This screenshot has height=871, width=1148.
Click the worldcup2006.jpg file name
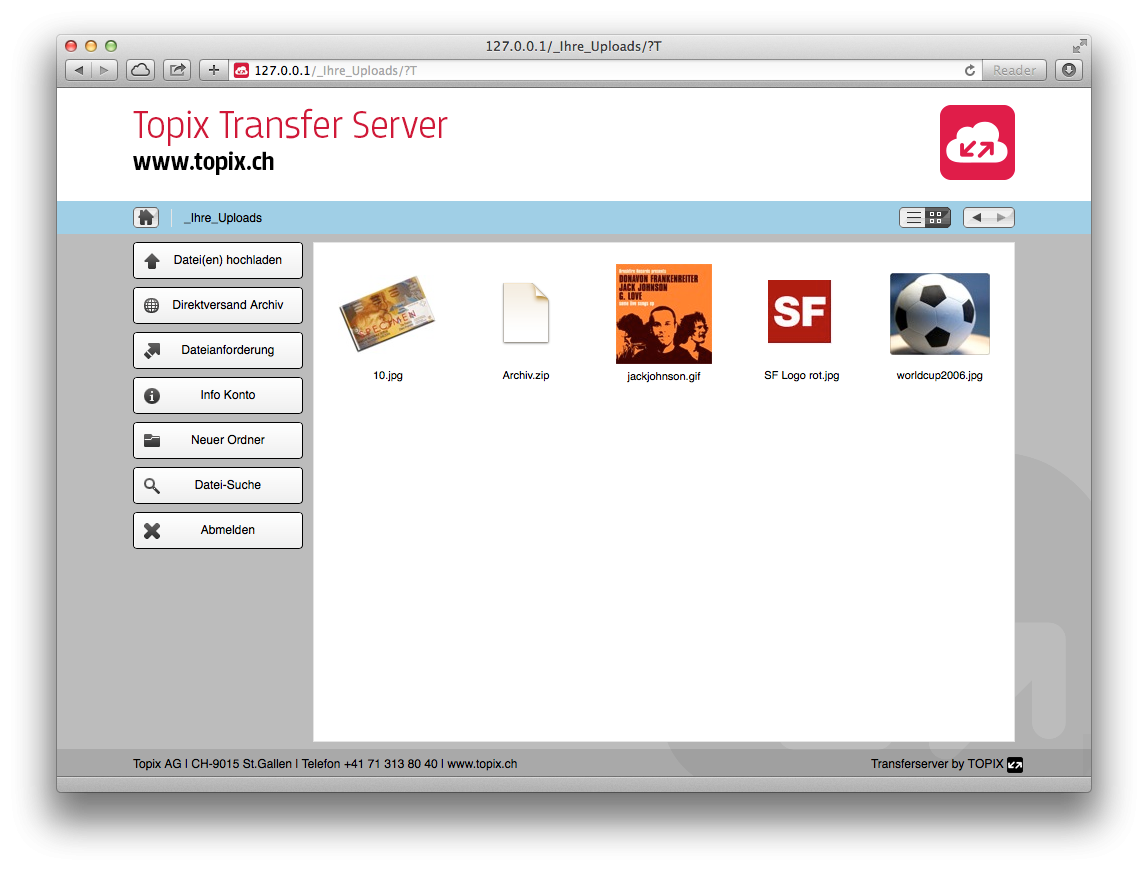pyautogui.click(x=939, y=375)
